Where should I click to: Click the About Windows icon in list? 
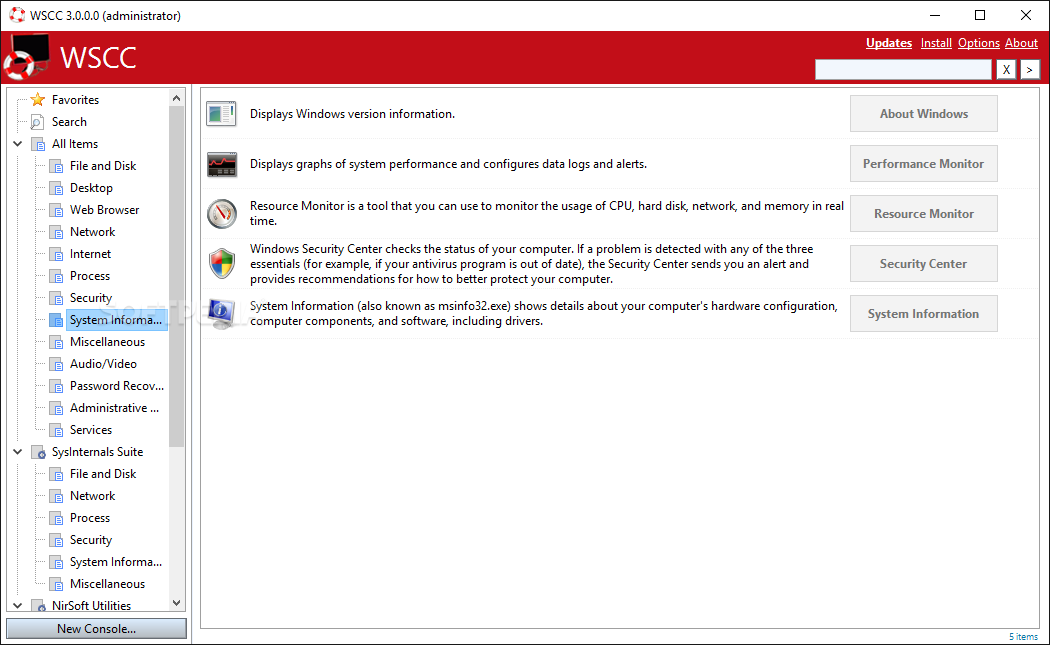click(221, 114)
